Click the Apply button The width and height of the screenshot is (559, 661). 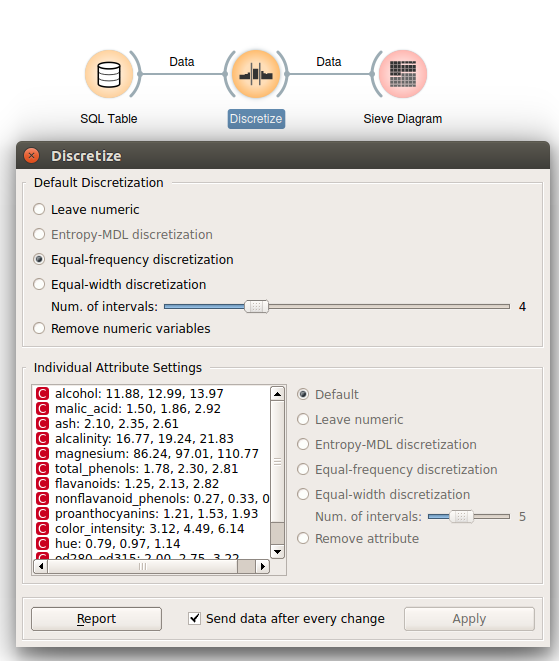click(469, 619)
